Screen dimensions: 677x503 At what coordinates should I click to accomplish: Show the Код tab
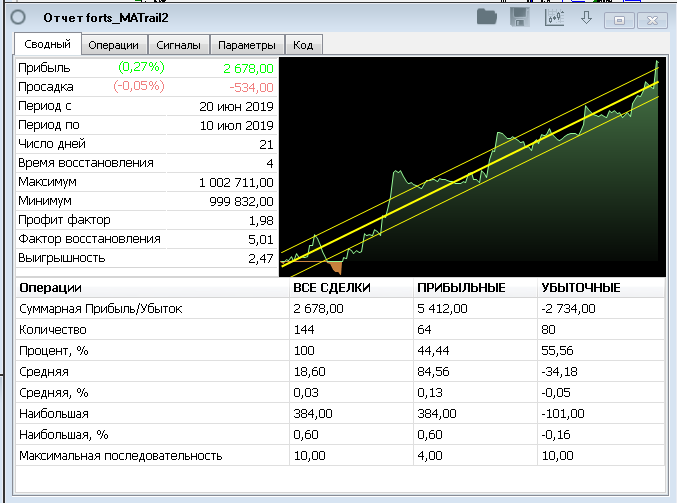[303, 45]
